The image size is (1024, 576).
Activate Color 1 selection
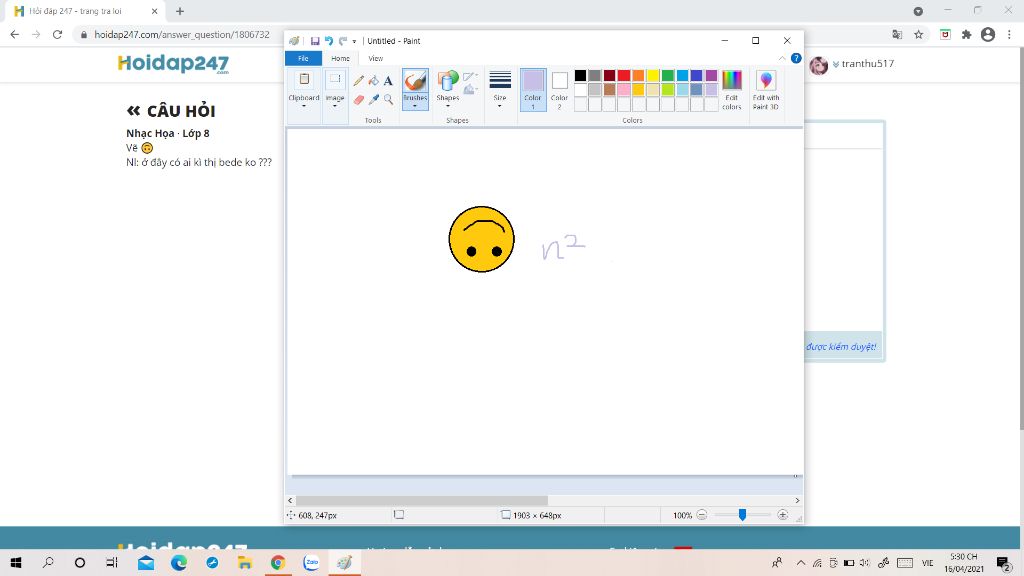533,89
